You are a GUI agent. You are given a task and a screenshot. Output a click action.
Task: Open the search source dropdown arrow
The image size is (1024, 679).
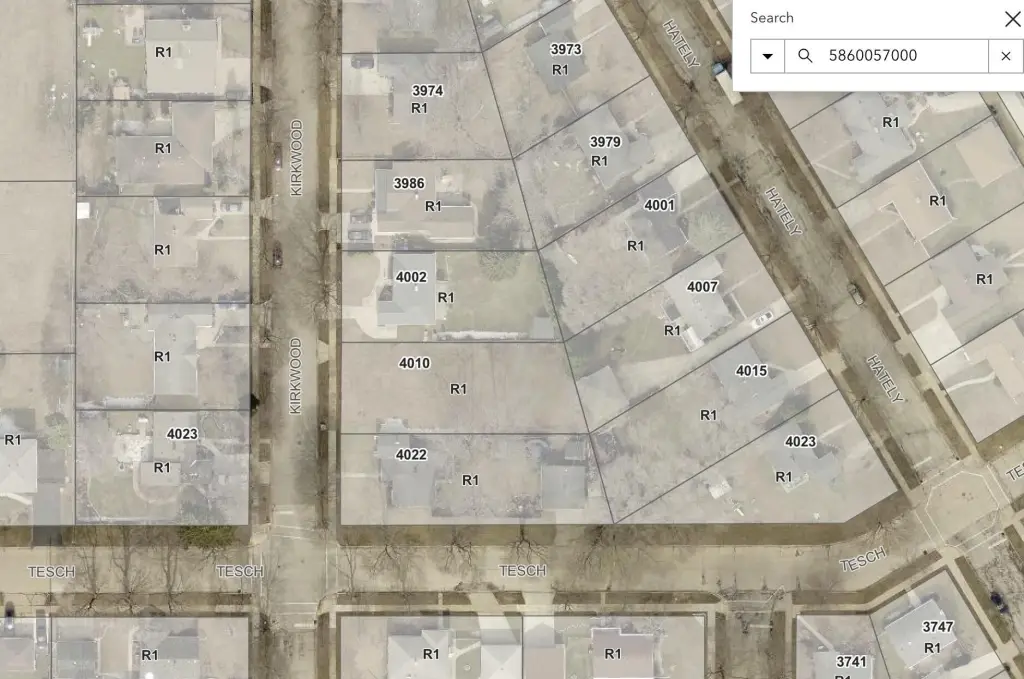(767, 56)
